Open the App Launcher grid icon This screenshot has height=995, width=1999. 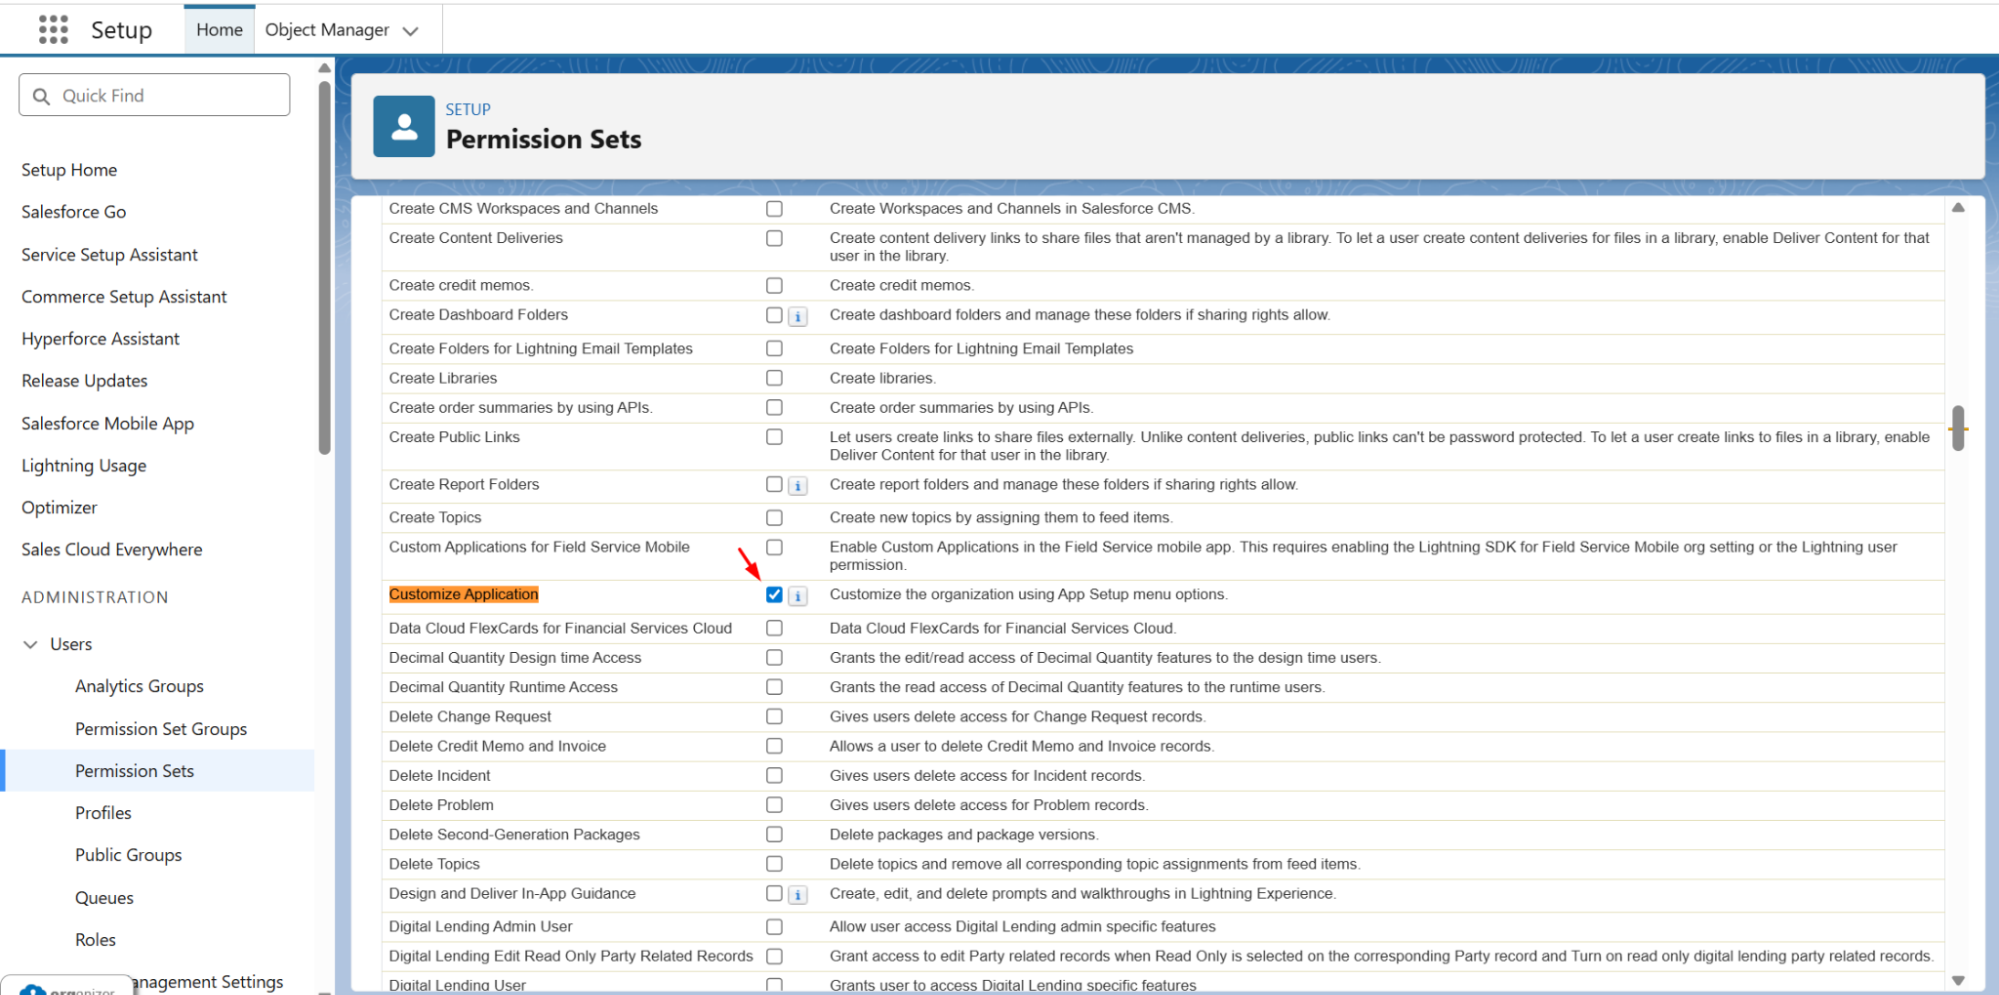[x=53, y=30]
